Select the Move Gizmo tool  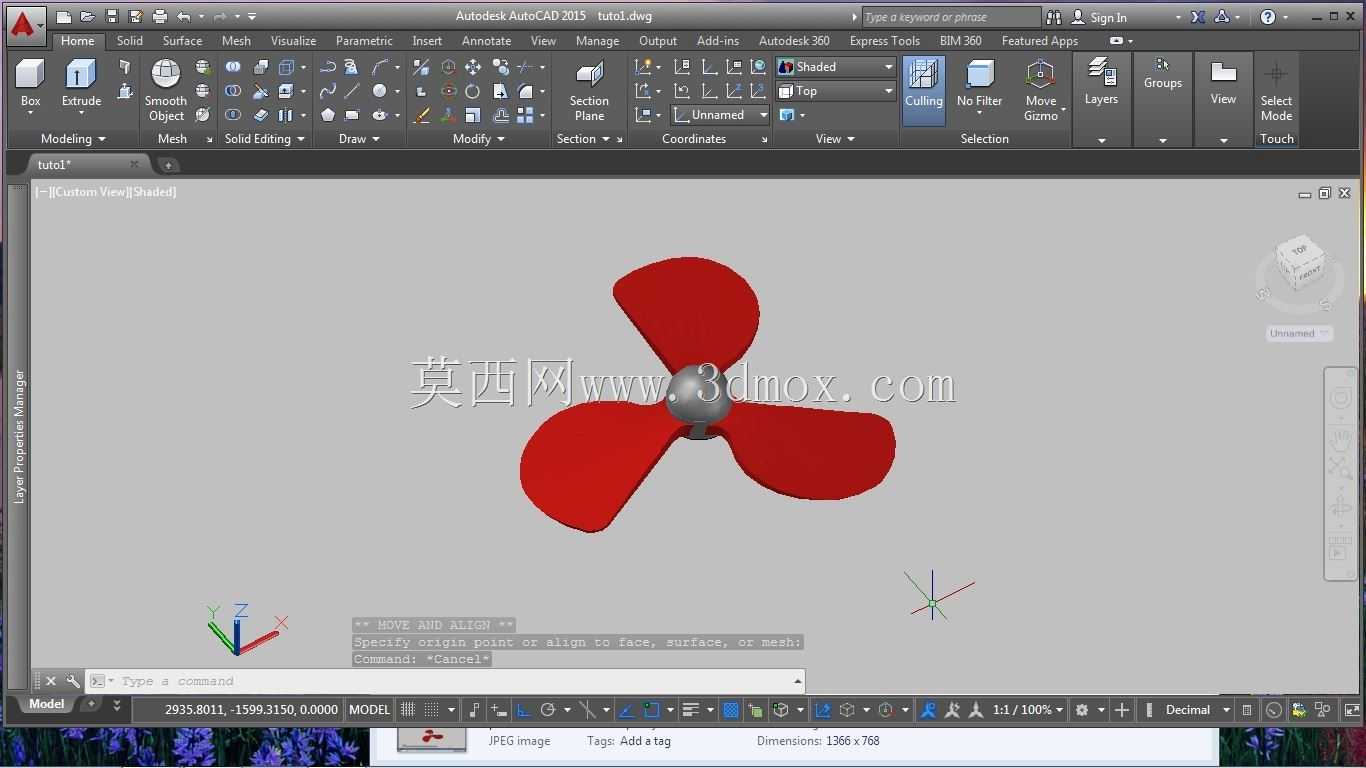1041,90
